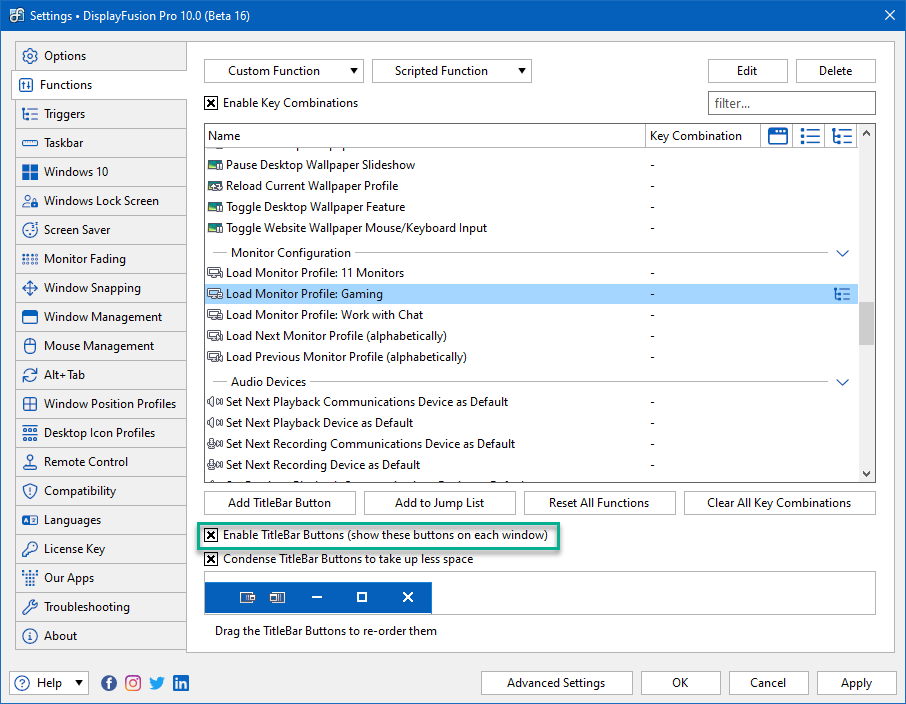
Task: Click the Apply button
Action: (856, 683)
